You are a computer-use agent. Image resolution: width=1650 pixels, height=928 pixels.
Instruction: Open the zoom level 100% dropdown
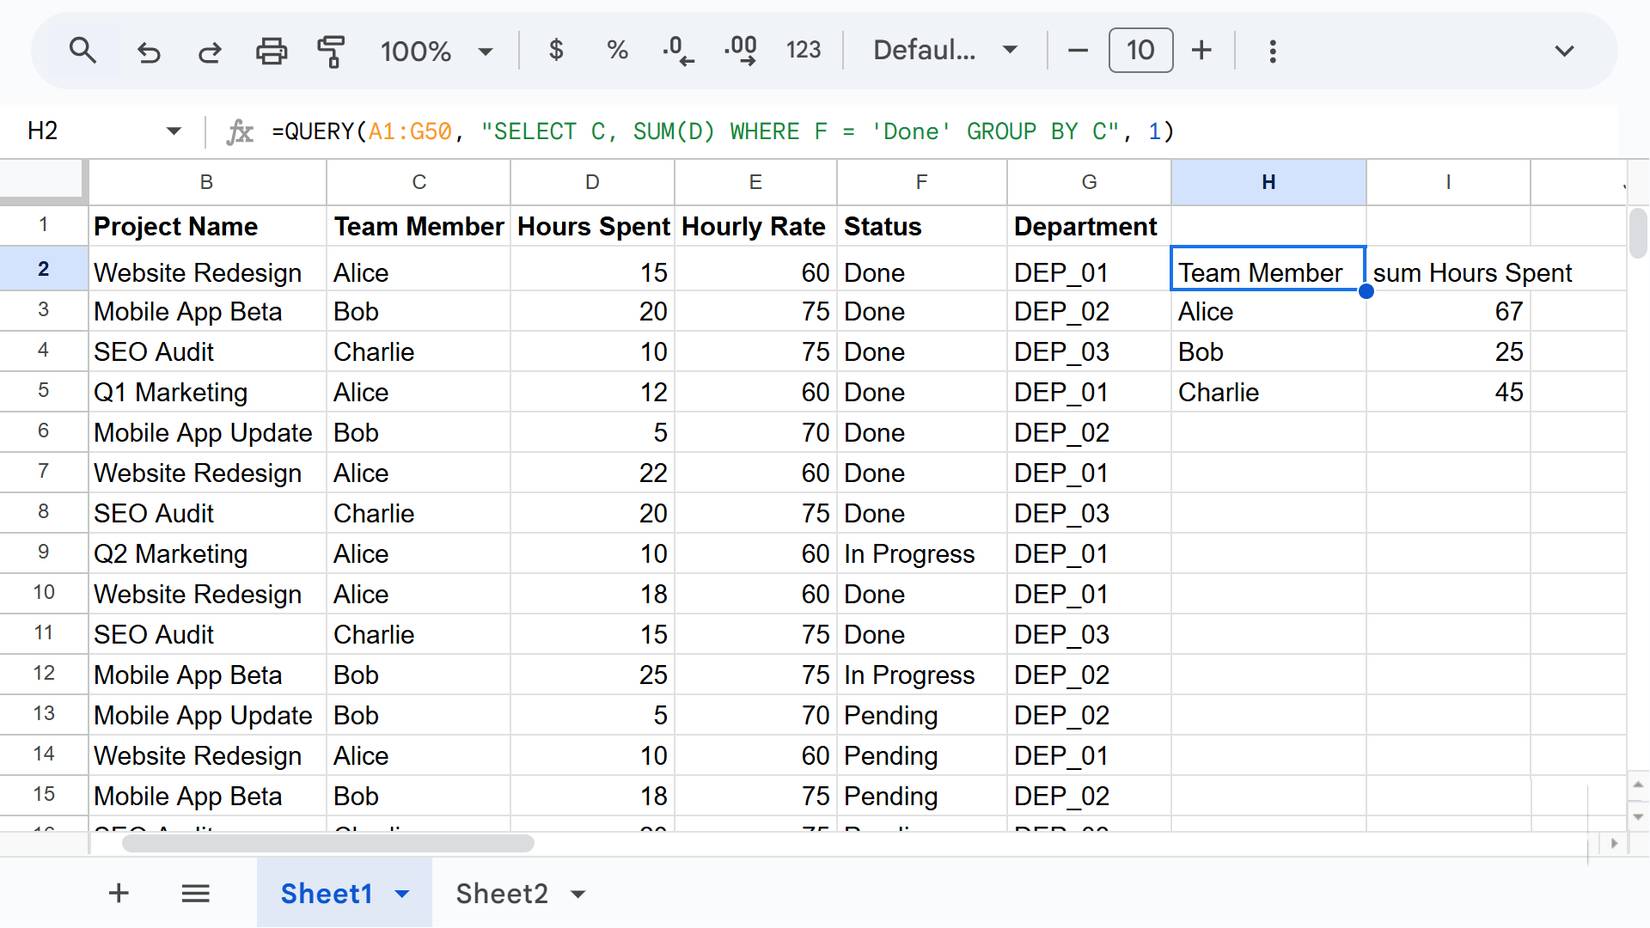(x=437, y=50)
